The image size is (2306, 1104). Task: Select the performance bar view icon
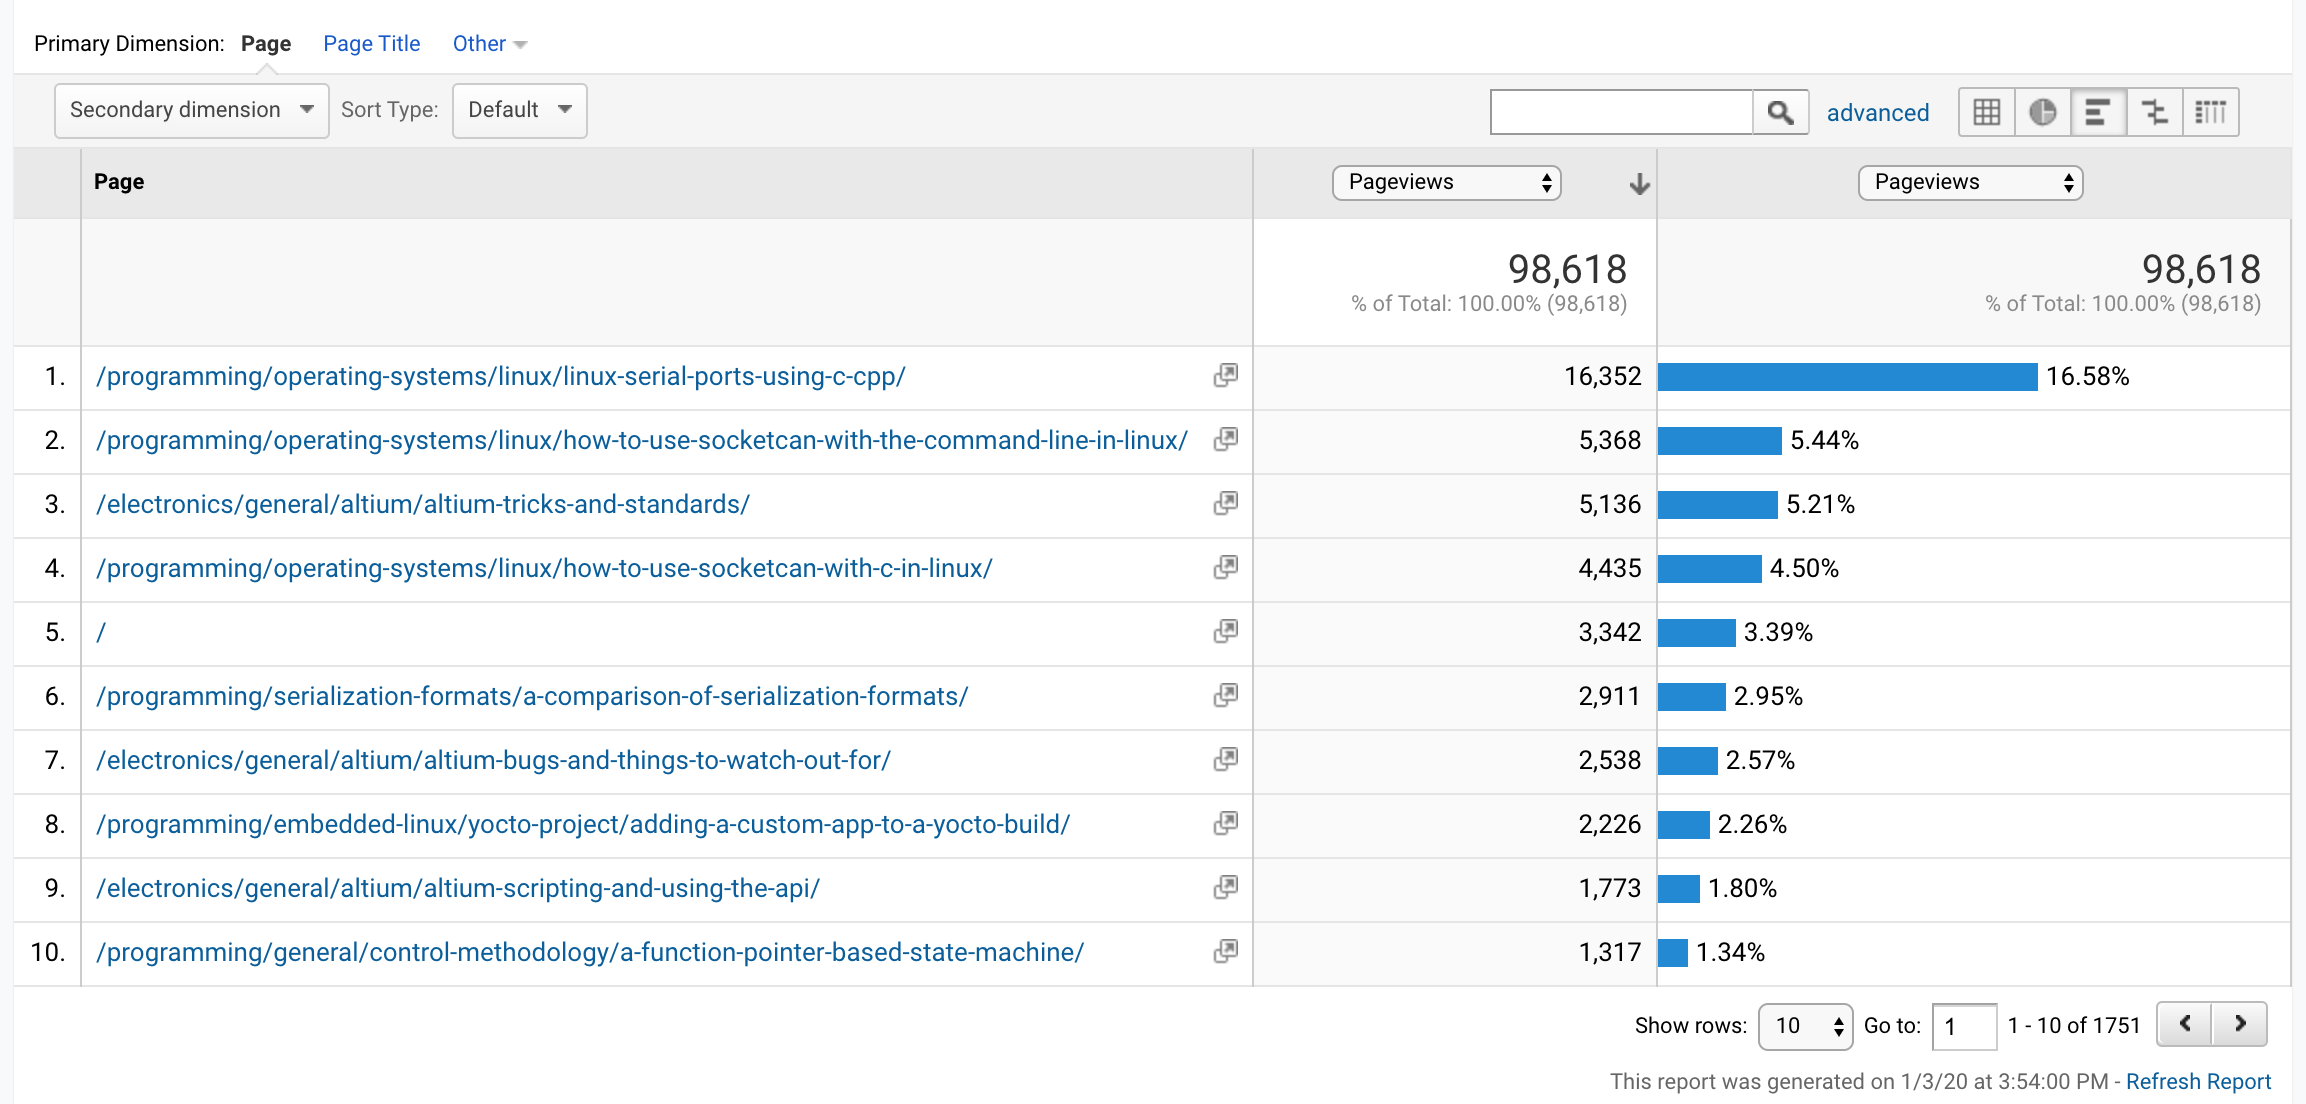click(x=2098, y=112)
